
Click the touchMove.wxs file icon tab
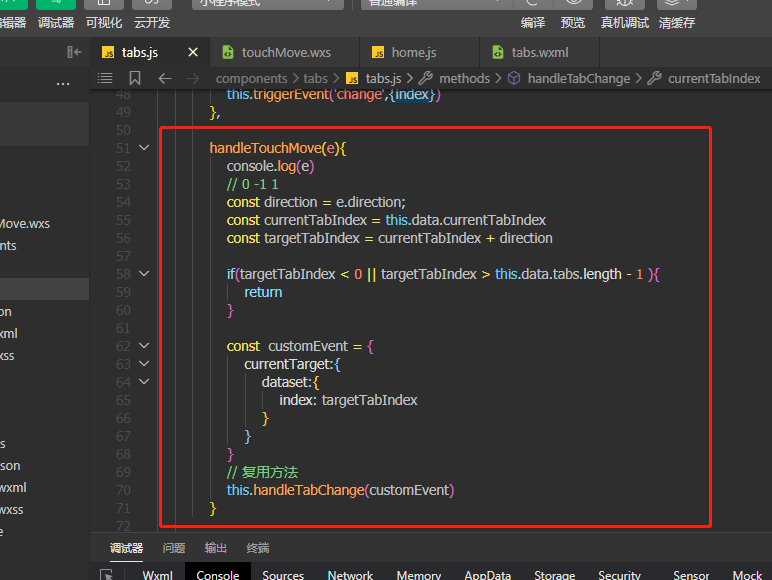click(228, 52)
